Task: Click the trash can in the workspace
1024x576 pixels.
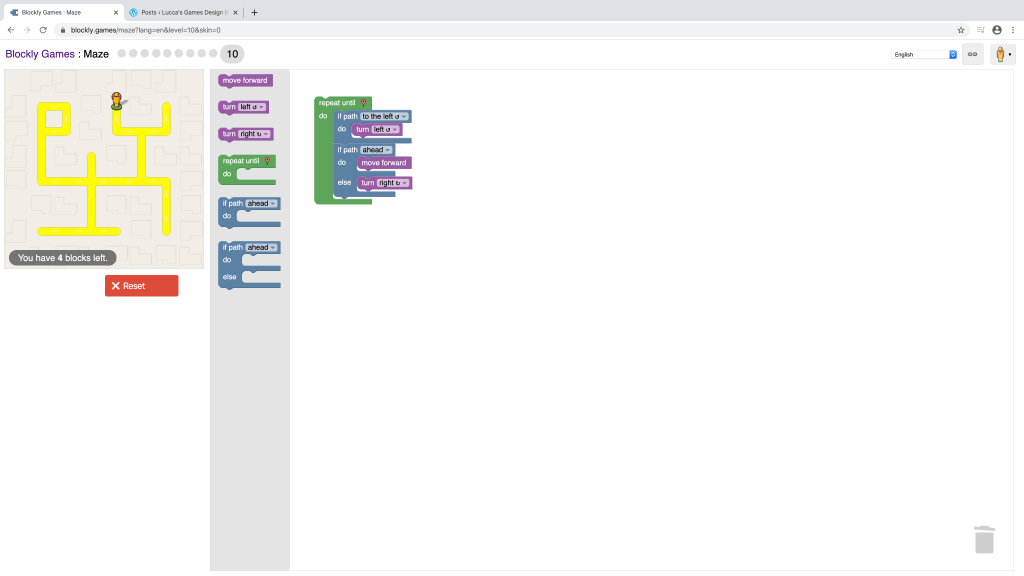Action: (x=984, y=539)
